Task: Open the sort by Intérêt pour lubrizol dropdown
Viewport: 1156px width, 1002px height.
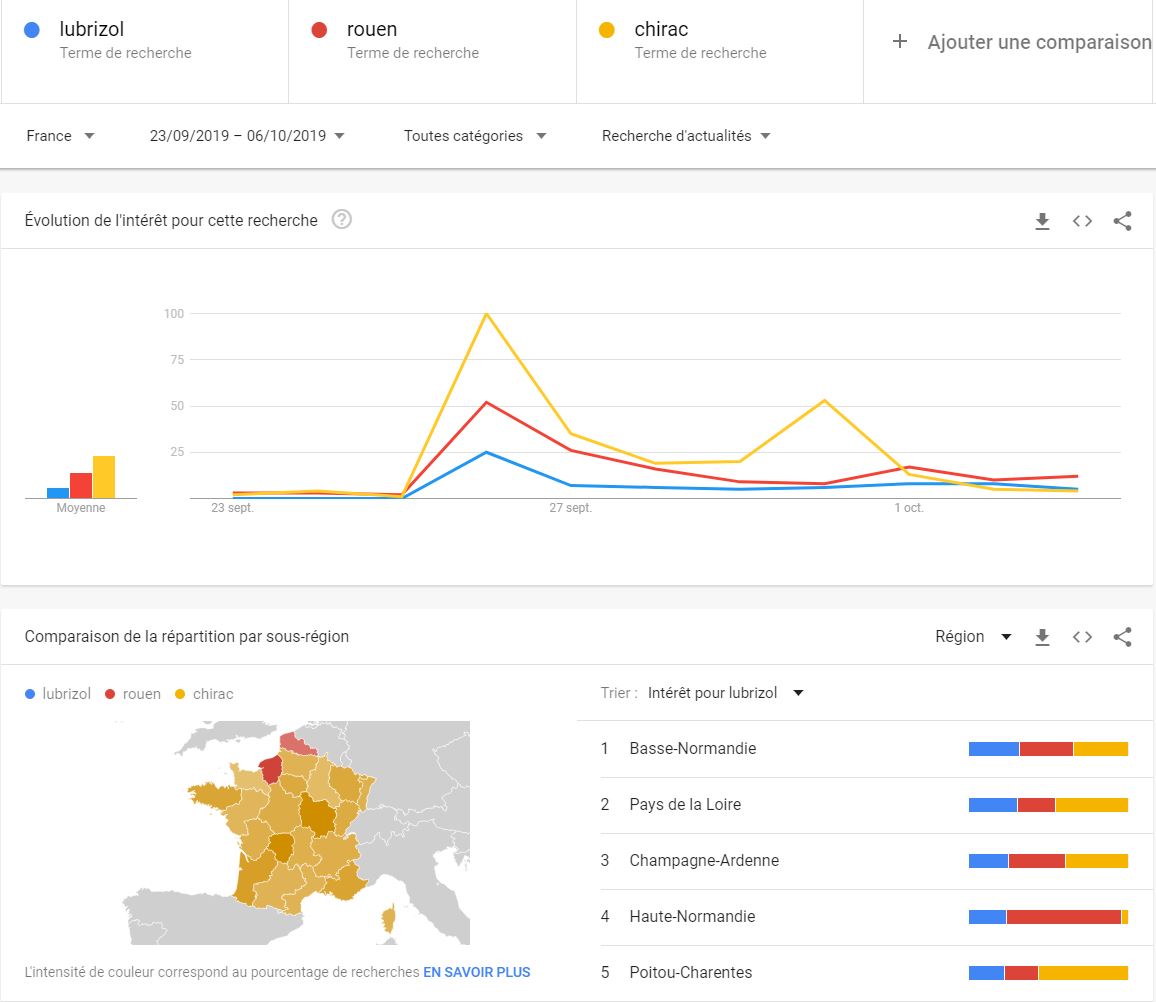Action: (725, 693)
